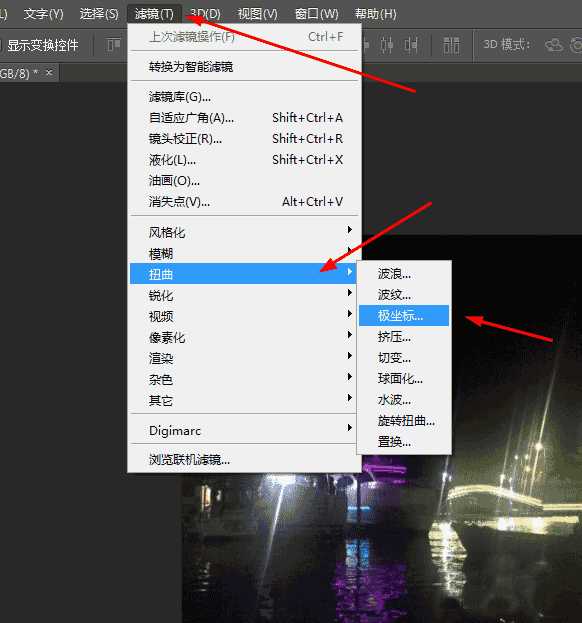
Task: Click 浏览联机滤镜... browse online filters
Action: [244, 460]
